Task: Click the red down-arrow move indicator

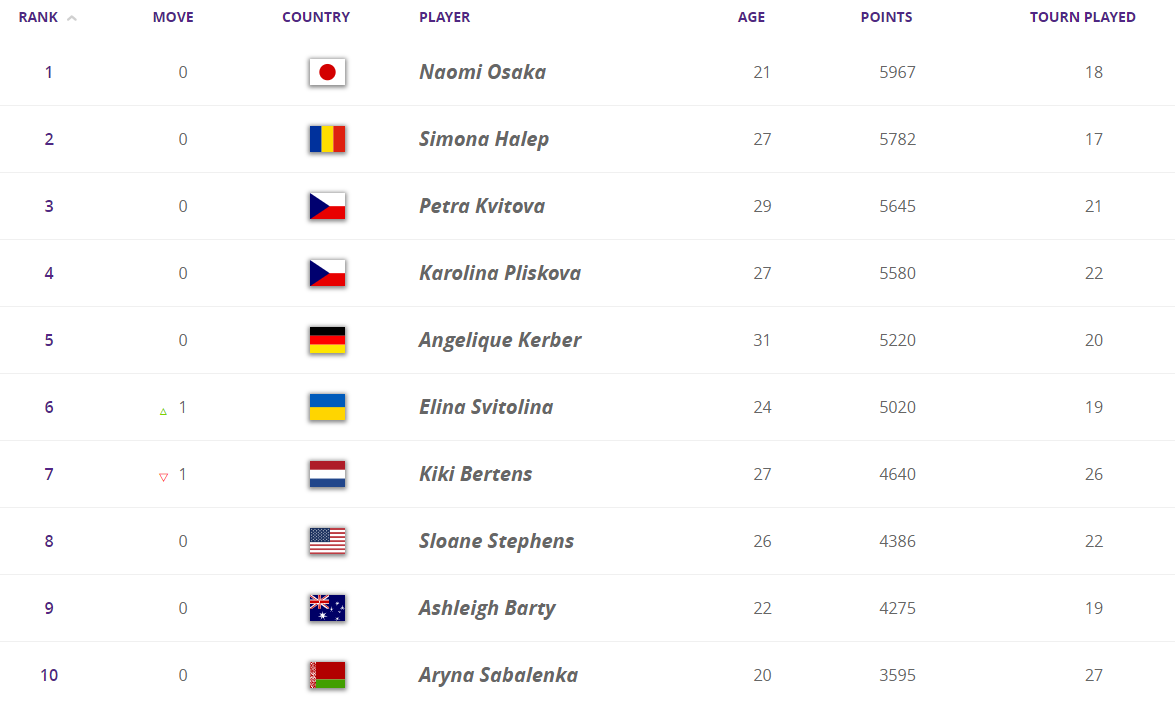Action: pos(163,477)
